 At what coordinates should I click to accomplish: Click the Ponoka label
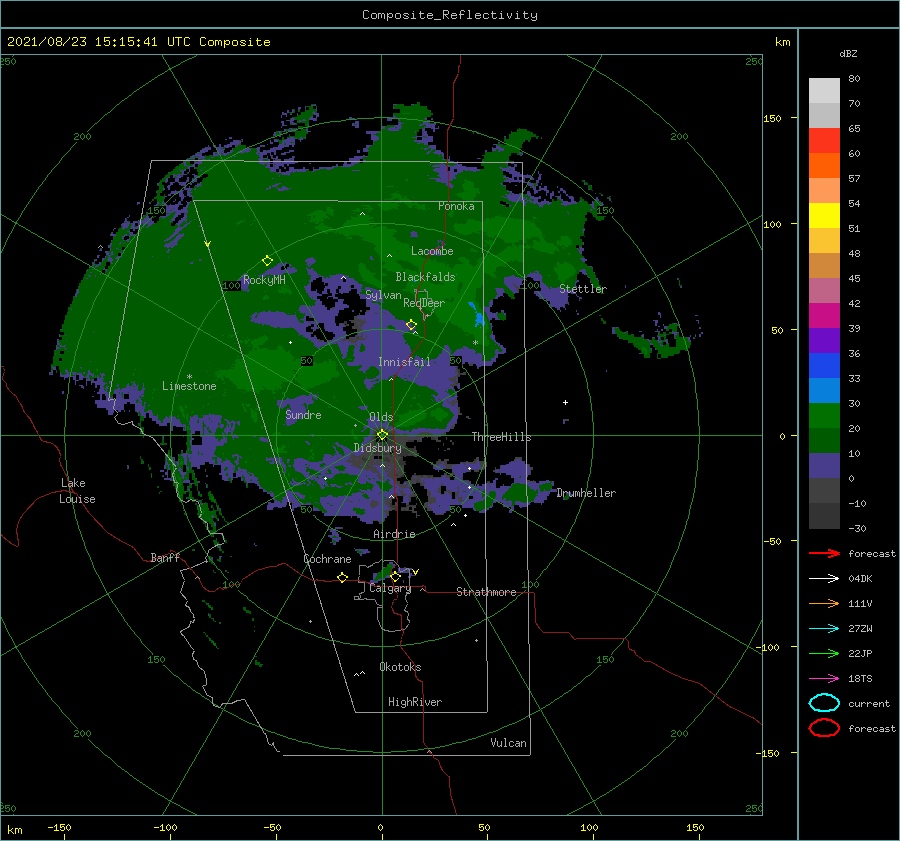click(456, 207)
